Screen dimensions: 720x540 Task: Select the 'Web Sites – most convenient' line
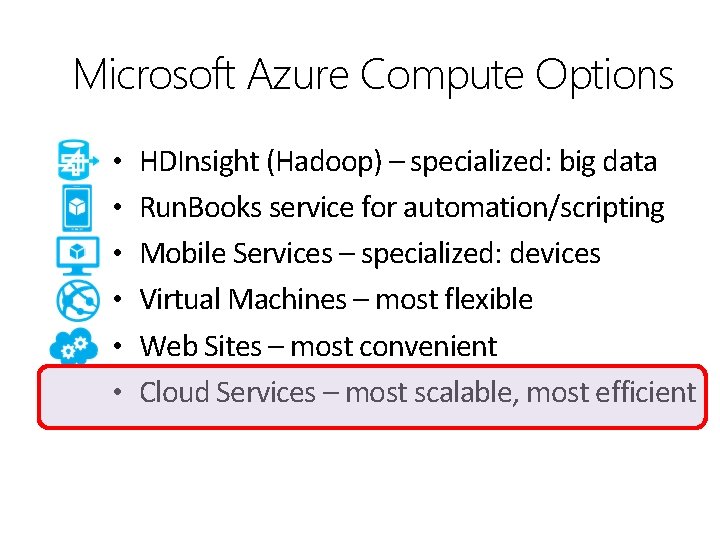pyautogui.click(x=318, y=346)
